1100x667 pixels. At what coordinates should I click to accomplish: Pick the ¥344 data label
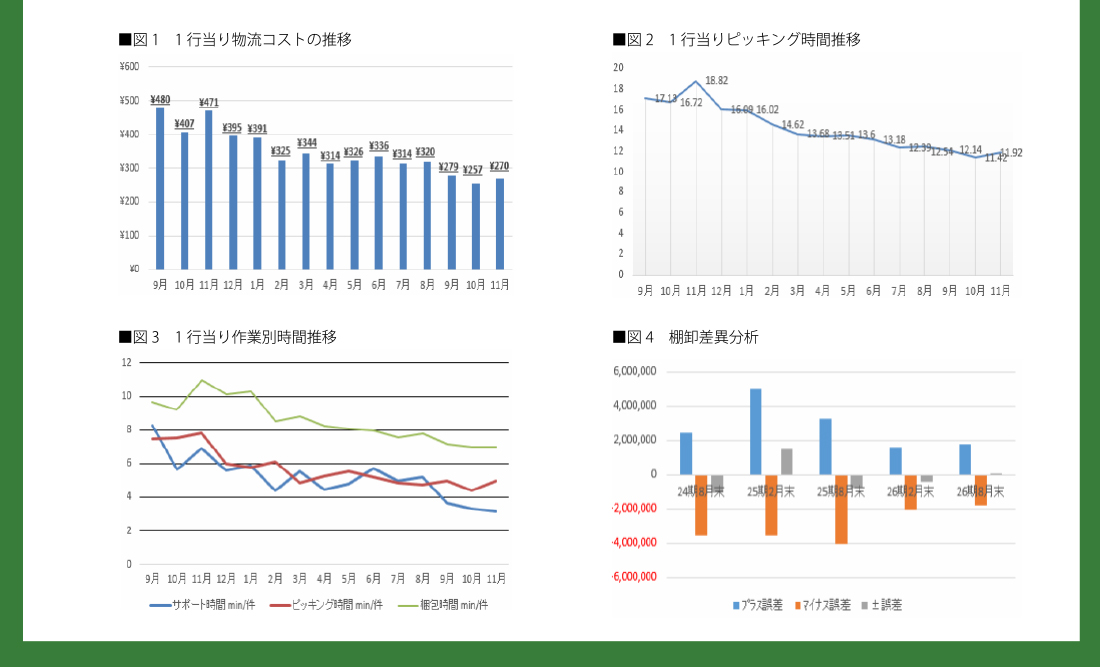click(307, 143)
